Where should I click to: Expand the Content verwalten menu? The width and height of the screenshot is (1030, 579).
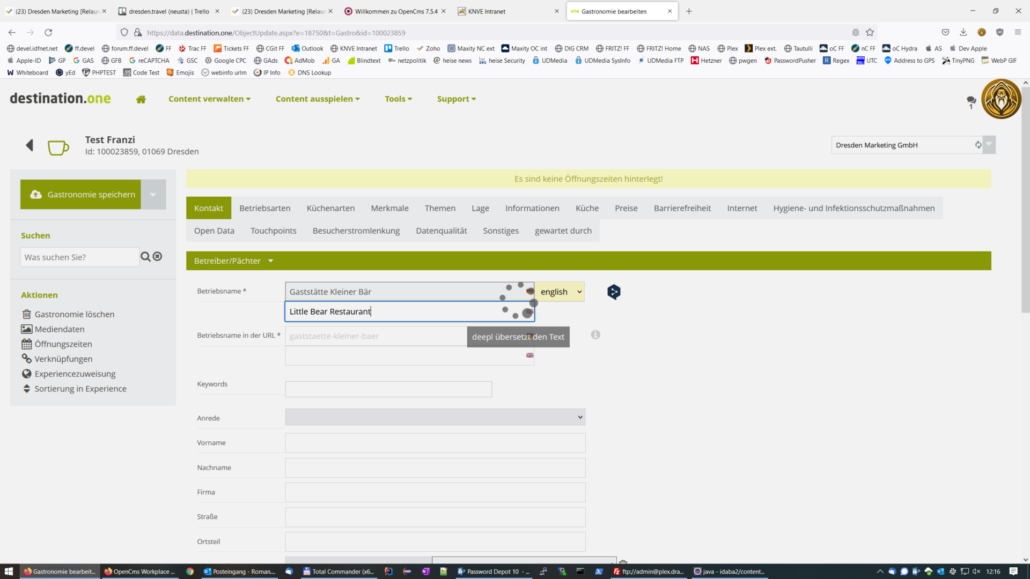pyautogui.click(x=210, y=99)
